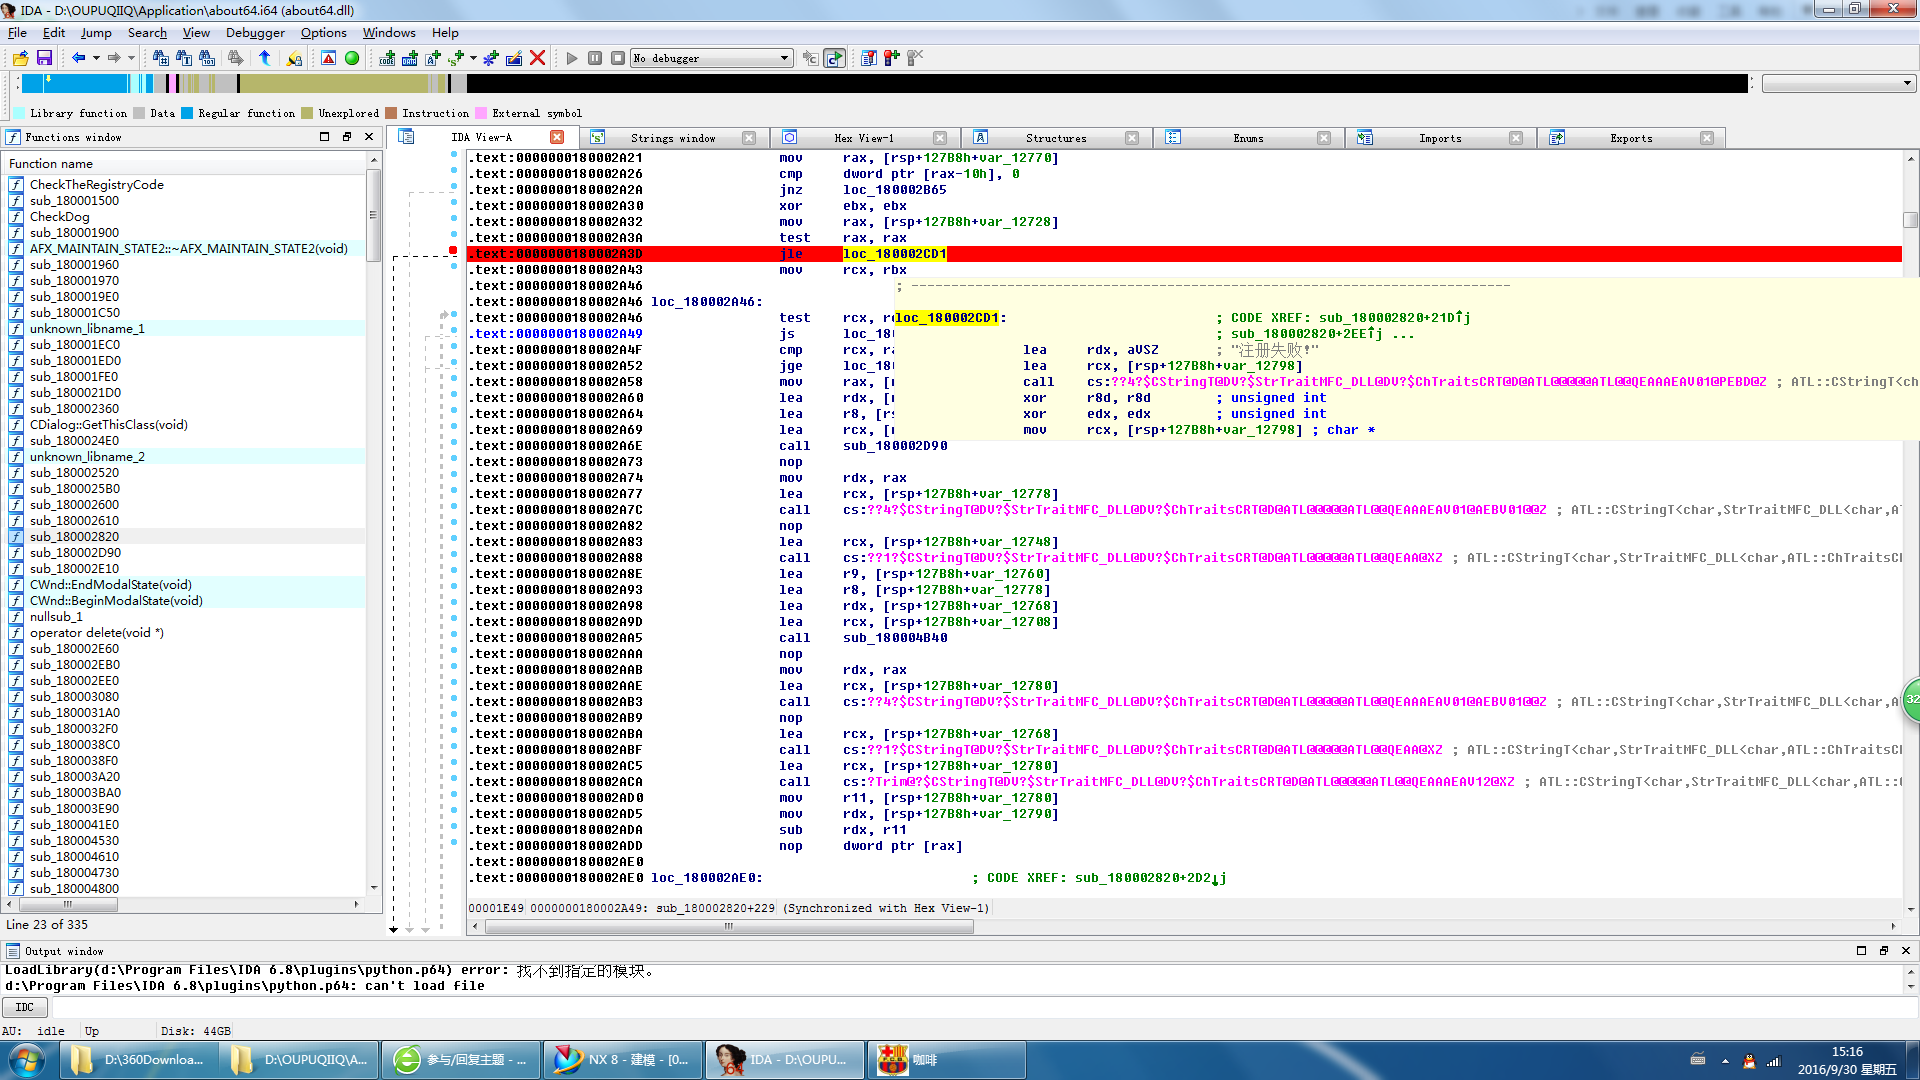This screenshot has height=1080, width=1920.
Task: Open the NX 8 taskbar item
Action: pos(623,1060)
